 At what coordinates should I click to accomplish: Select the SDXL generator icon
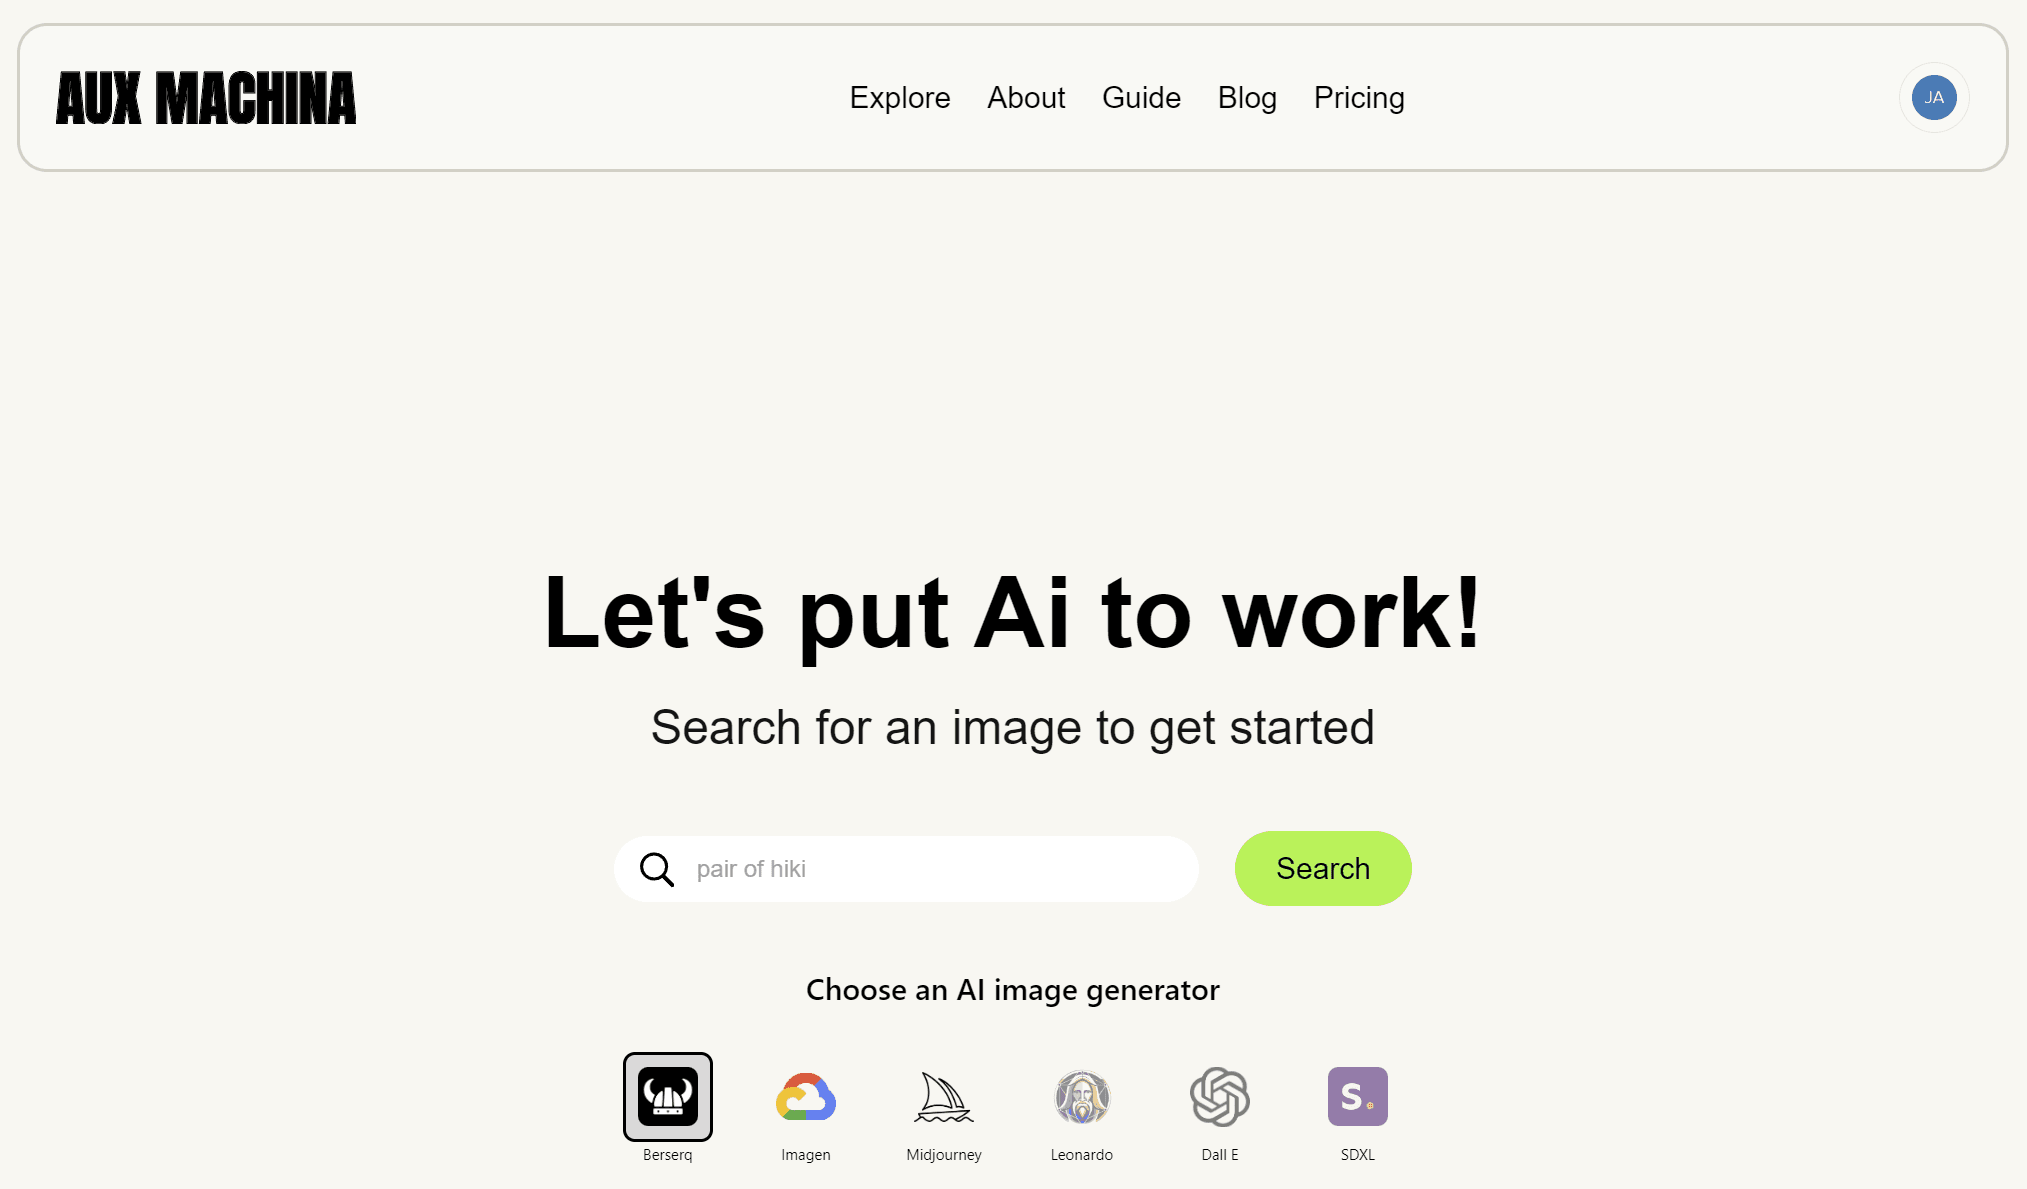(x=1357, y=1096)
